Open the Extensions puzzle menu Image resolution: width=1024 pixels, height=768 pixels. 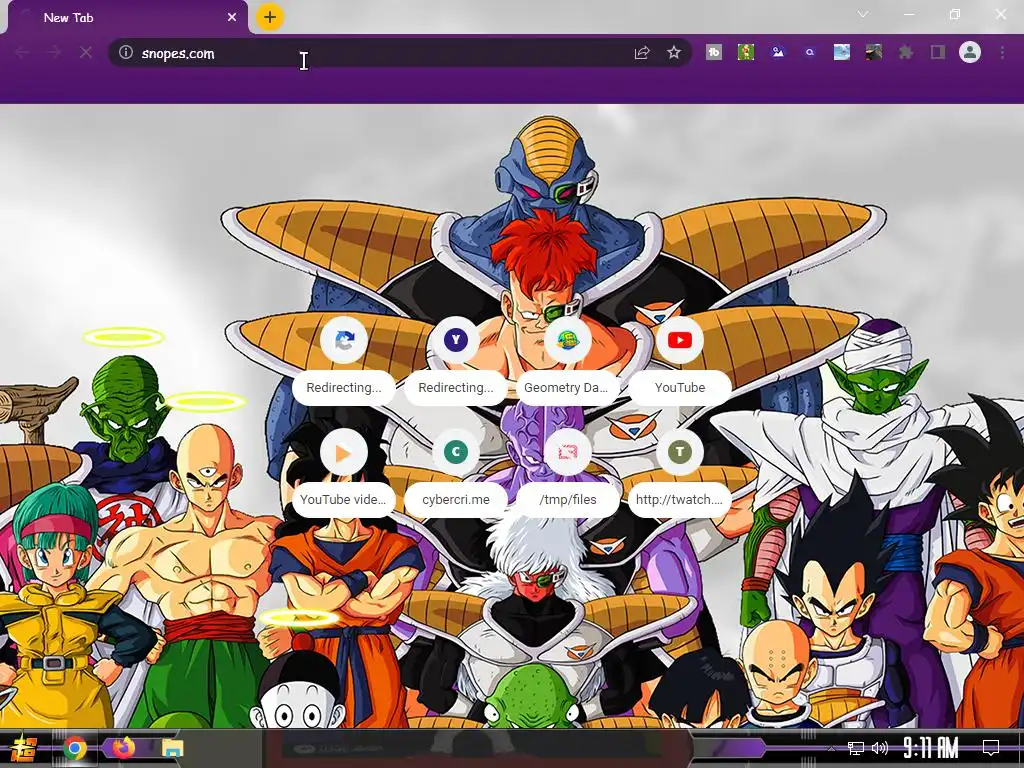(906, 52)
